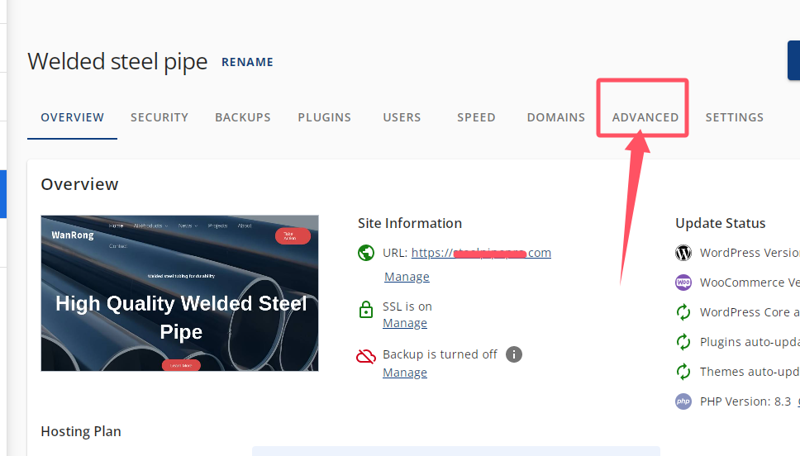Open the site URL link
Viewport: 800px width, 456px height.
[x=480, y=253]
